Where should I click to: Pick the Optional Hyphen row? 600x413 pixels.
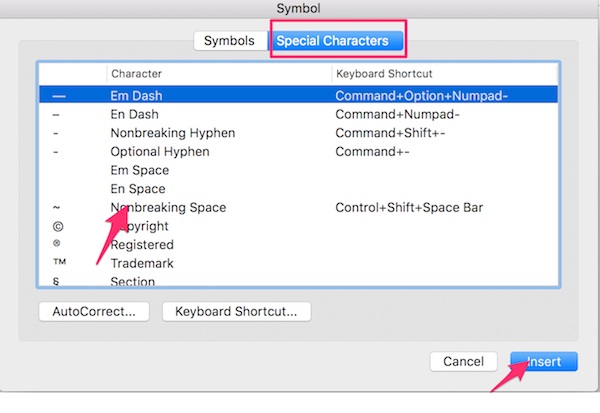[160, 152]
